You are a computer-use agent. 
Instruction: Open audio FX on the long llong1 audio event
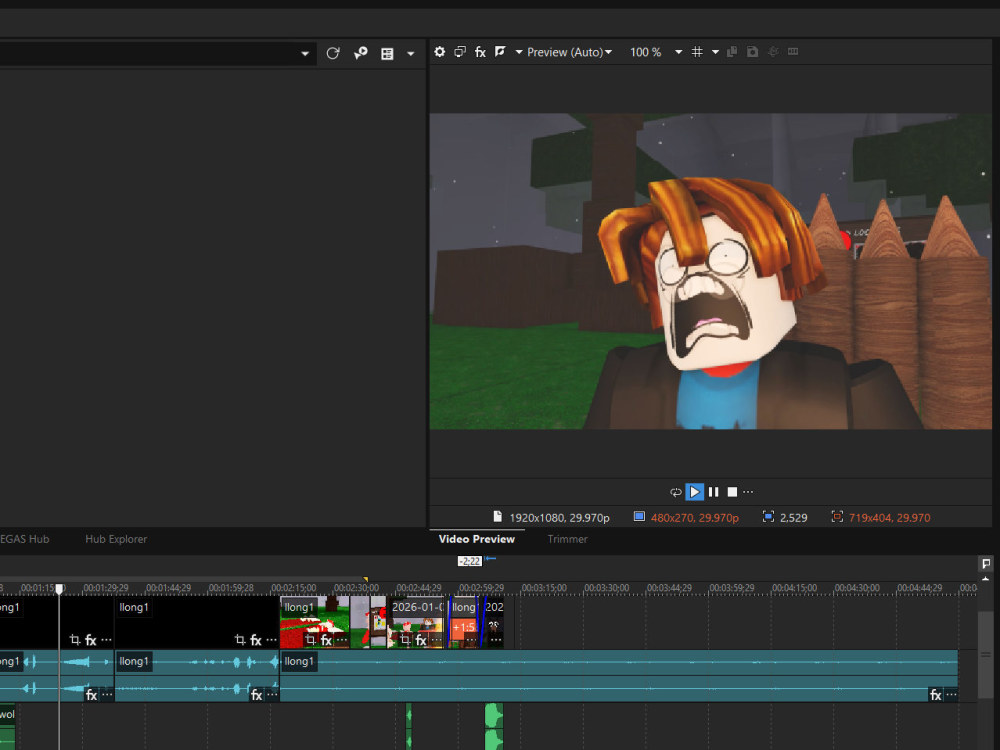tap(936, 695)
